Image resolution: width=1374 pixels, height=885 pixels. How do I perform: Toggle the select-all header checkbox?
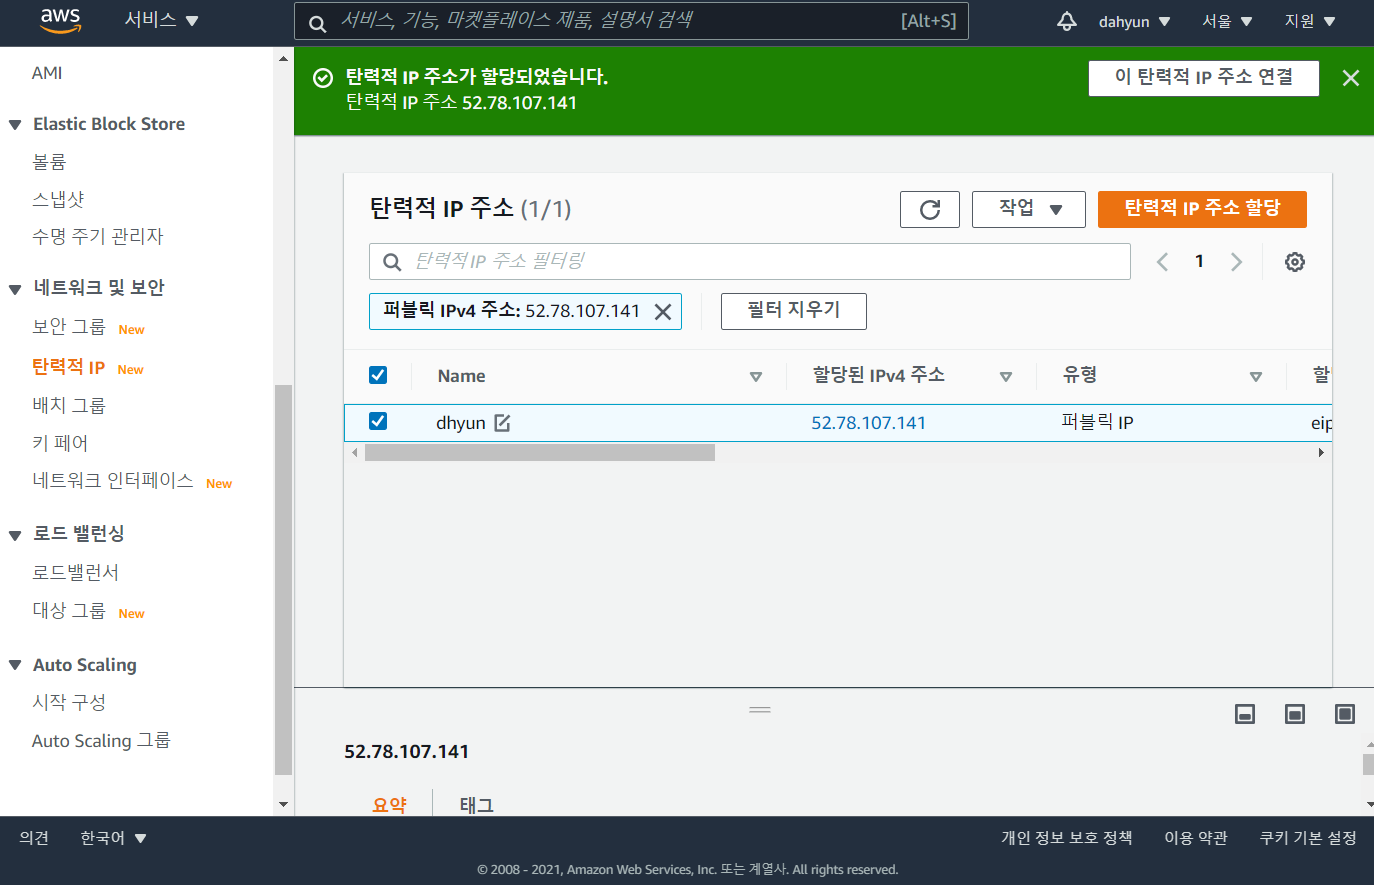378,375
